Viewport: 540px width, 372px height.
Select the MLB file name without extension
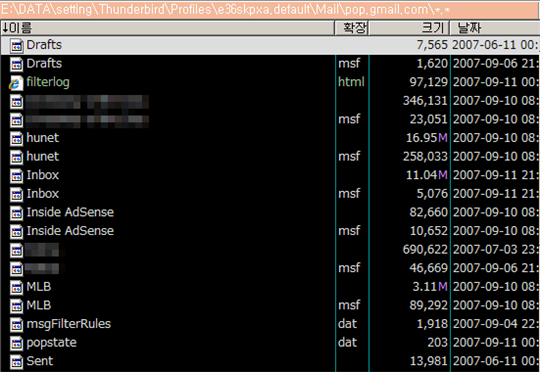tap(39, 287)
